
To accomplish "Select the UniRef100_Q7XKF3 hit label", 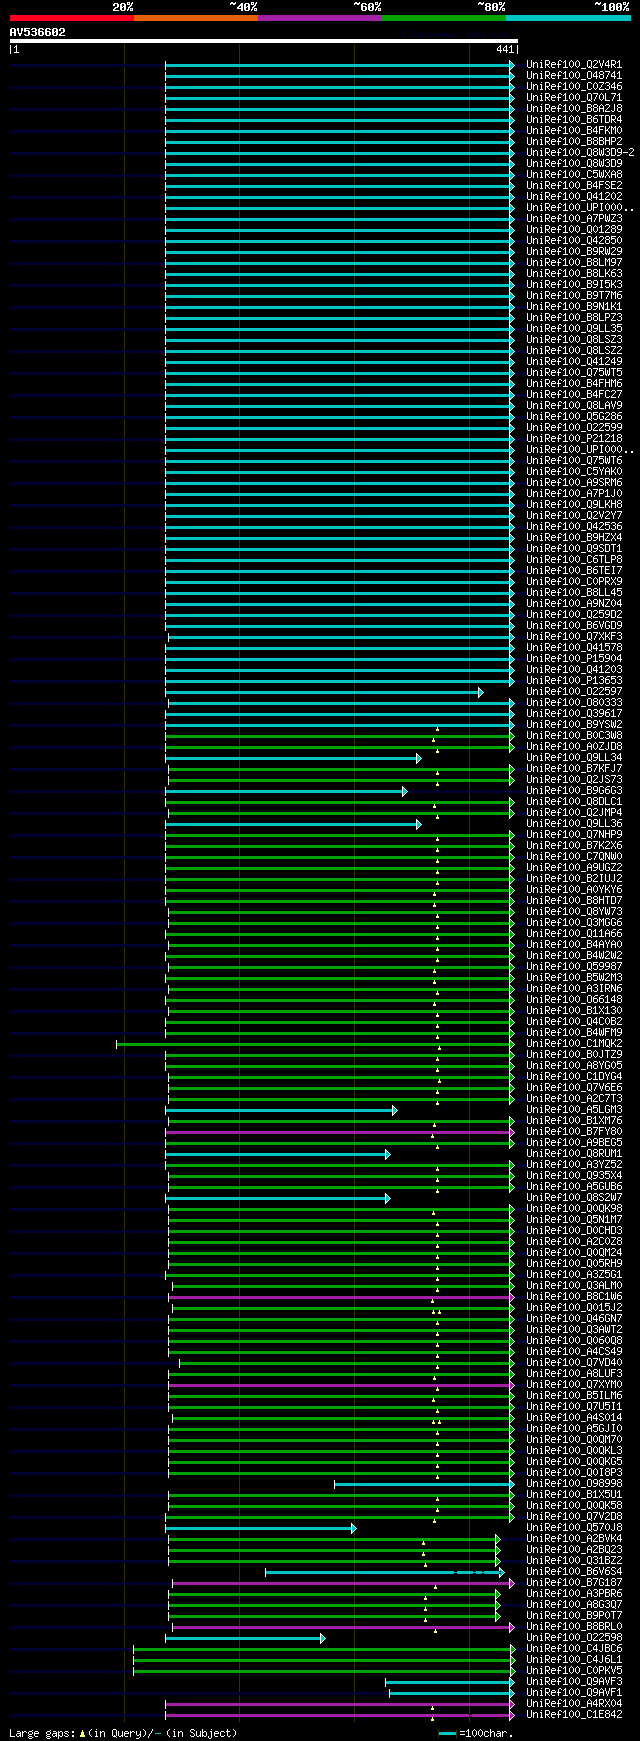I will (574, 636).
